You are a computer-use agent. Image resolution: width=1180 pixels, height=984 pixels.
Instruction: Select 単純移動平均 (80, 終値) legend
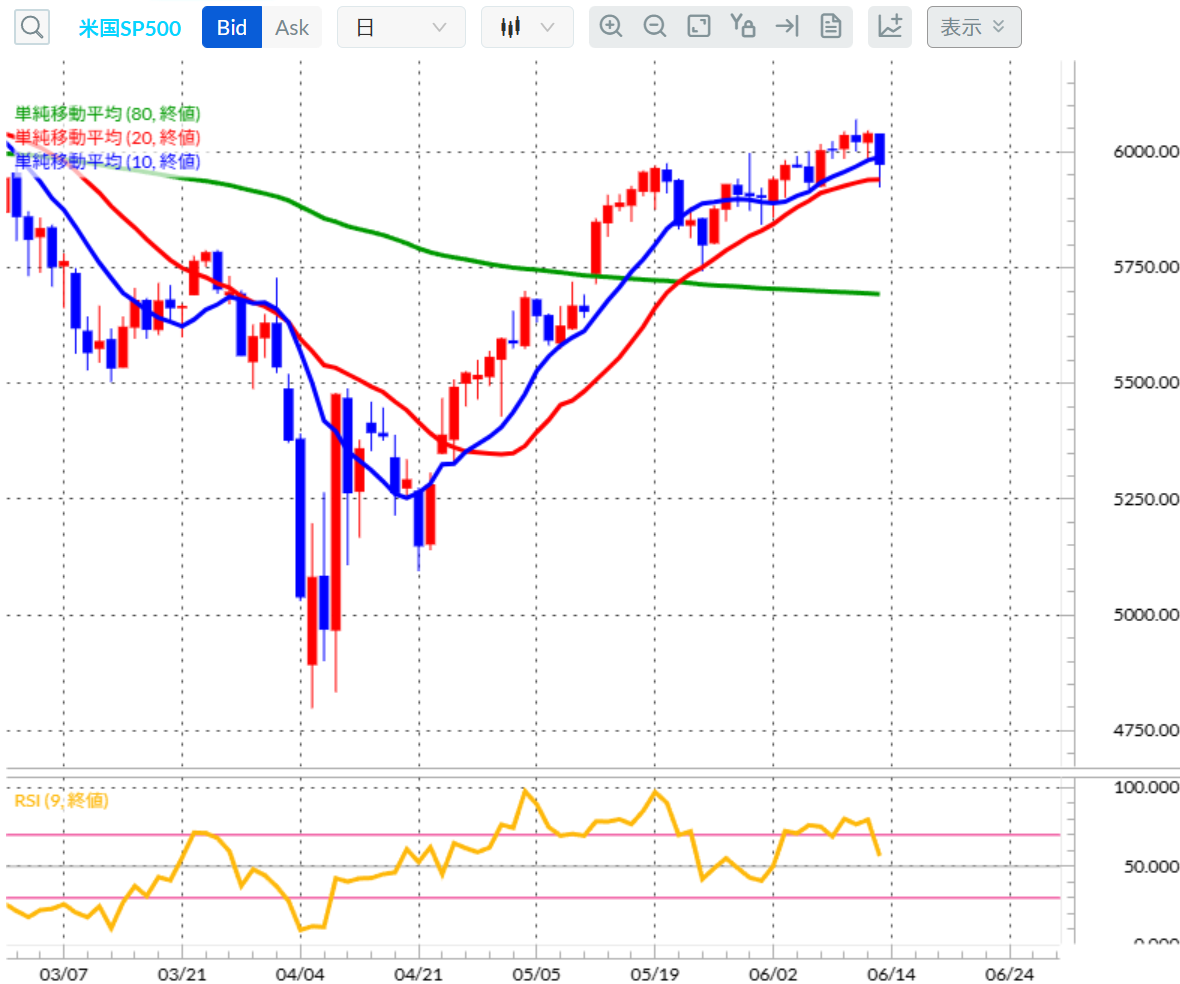coord(108,114)
